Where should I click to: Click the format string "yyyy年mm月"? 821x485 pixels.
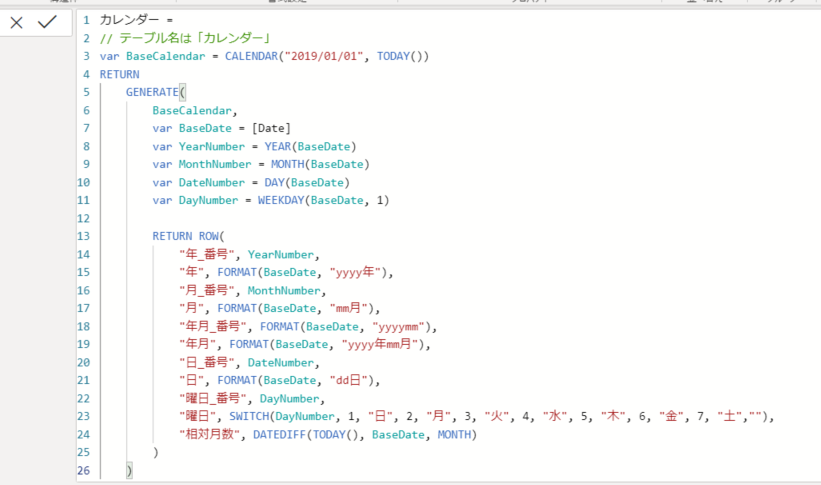point(380,345)
